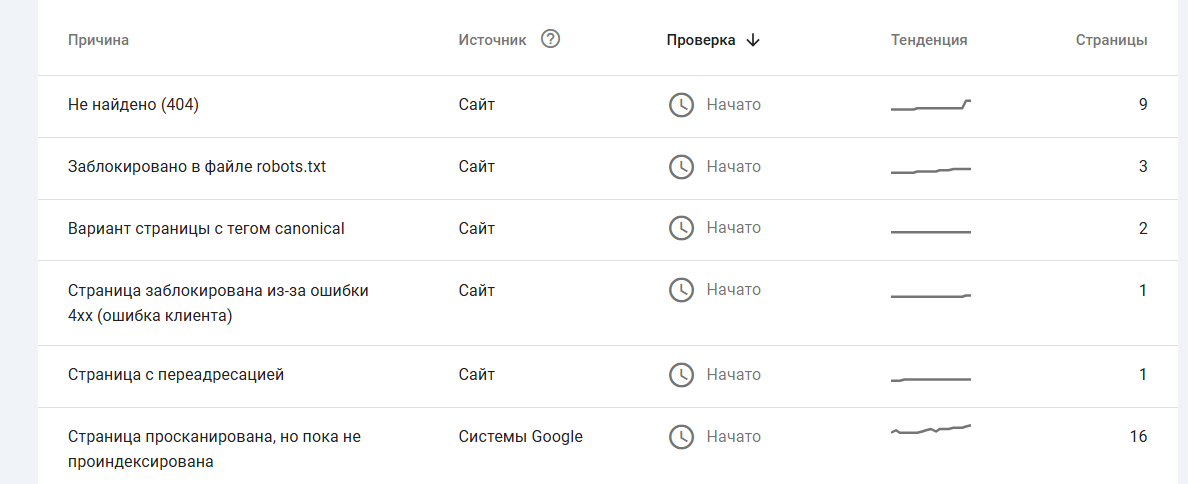Screen dimensions: 1188x484
Task: Click clock icon in Не найдено (404) row
Action: pyautogui.click(x=681, y=105)
